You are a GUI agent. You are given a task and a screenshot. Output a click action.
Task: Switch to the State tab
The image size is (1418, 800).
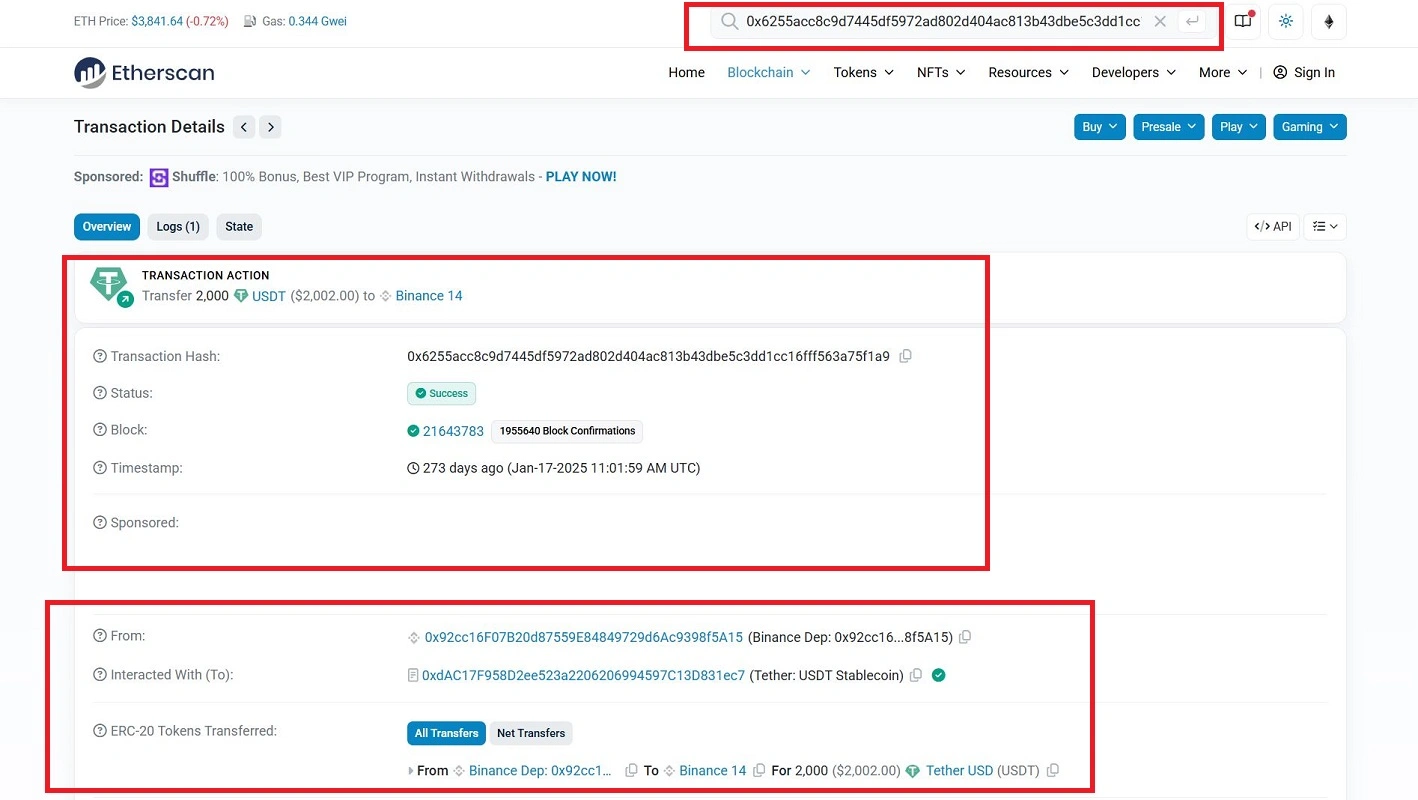[239, 227]
